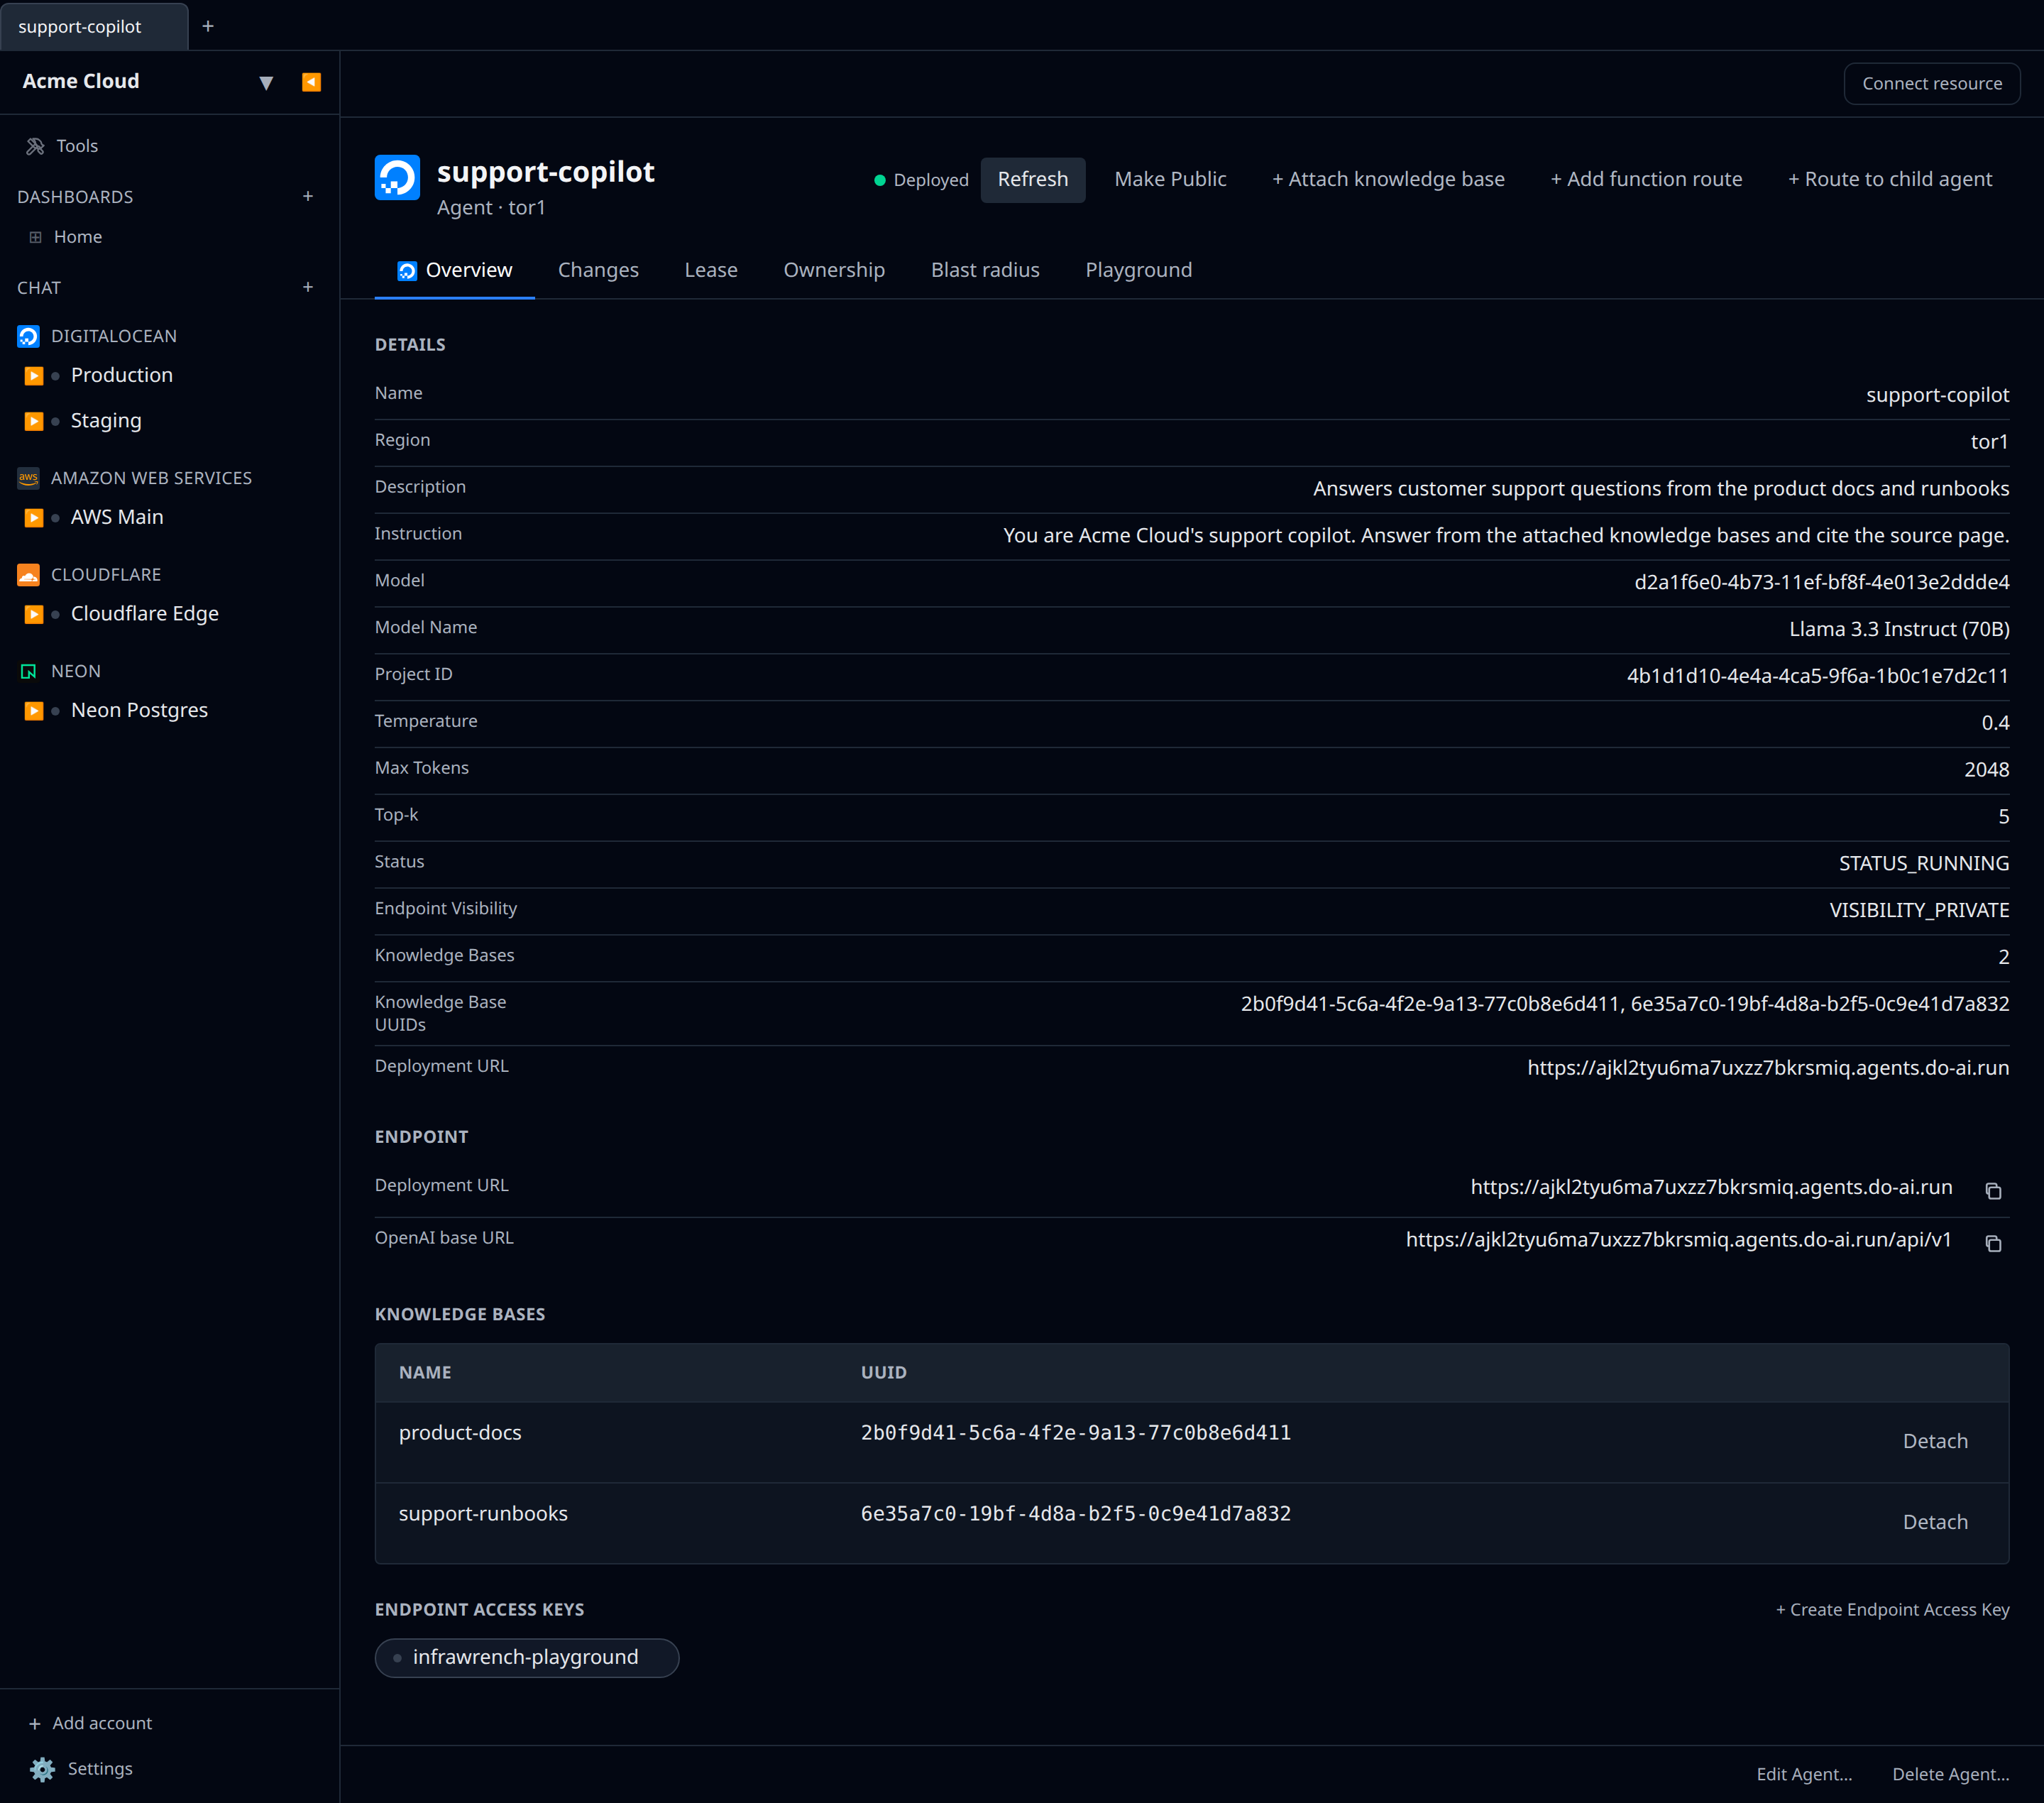
Task: Click the Llama 3.3 Instruct (70B) value
Action: pos(1898,629)
